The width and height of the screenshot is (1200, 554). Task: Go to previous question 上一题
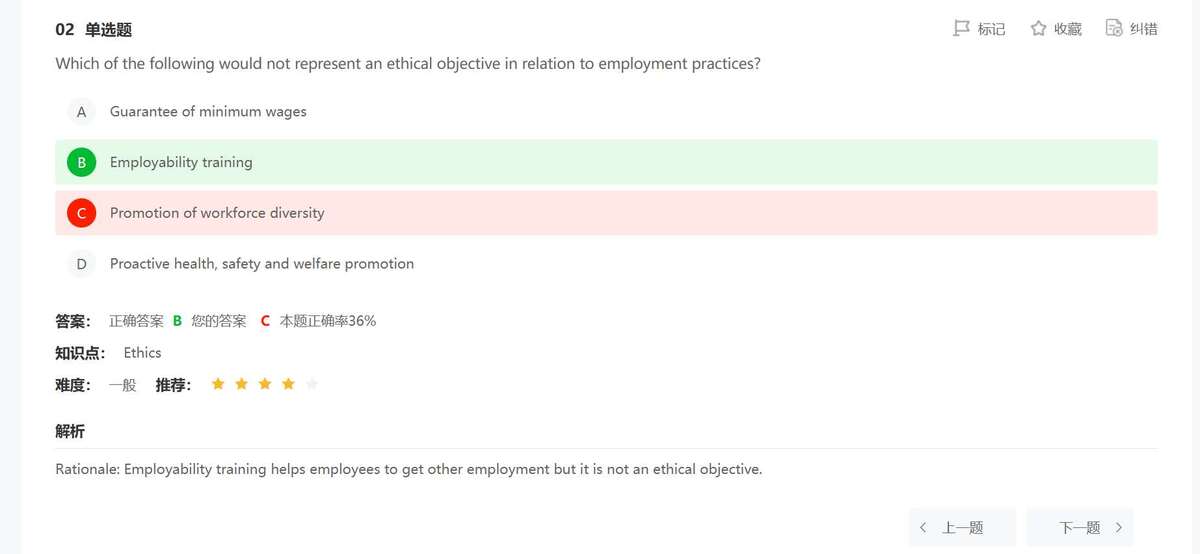click(962, 527)
